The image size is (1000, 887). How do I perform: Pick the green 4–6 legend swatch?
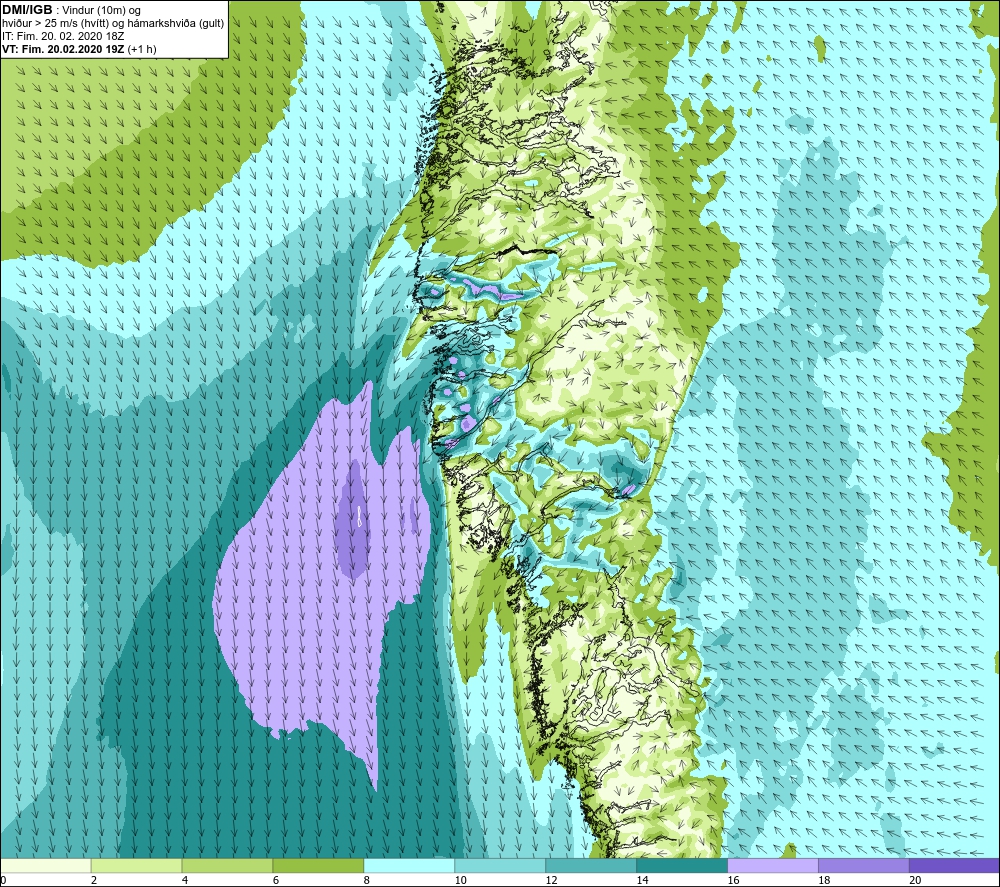coord(227,865)
